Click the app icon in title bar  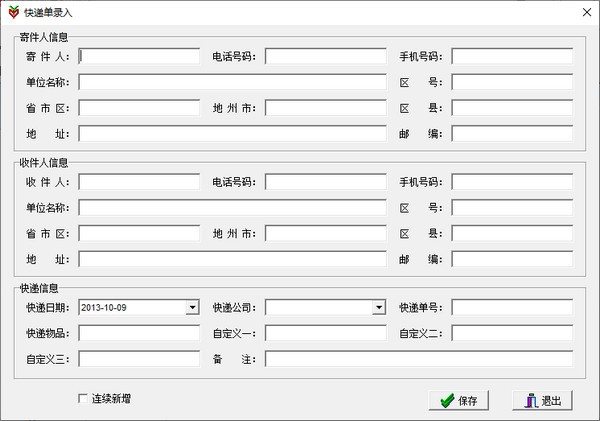(x=12, y=12)
